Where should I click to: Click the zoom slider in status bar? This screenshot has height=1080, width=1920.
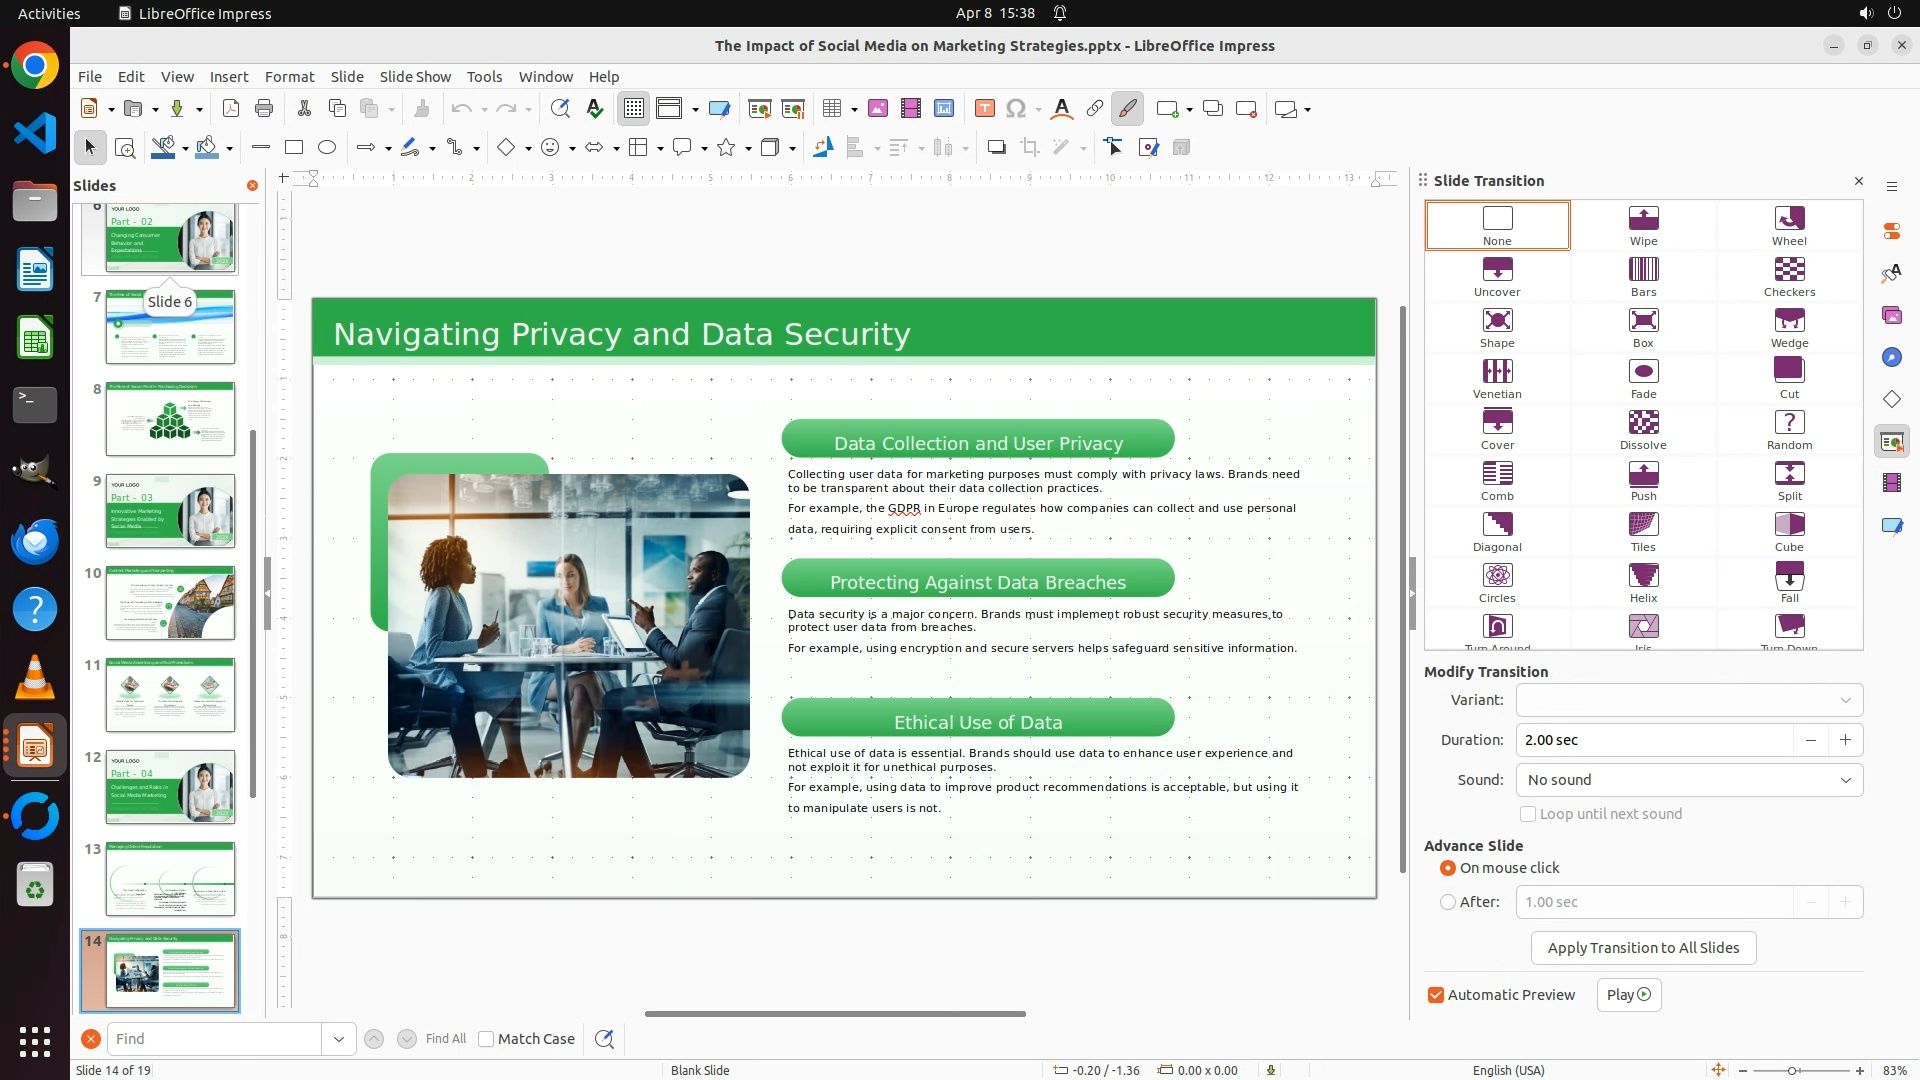click(x=1792, y=1071)
